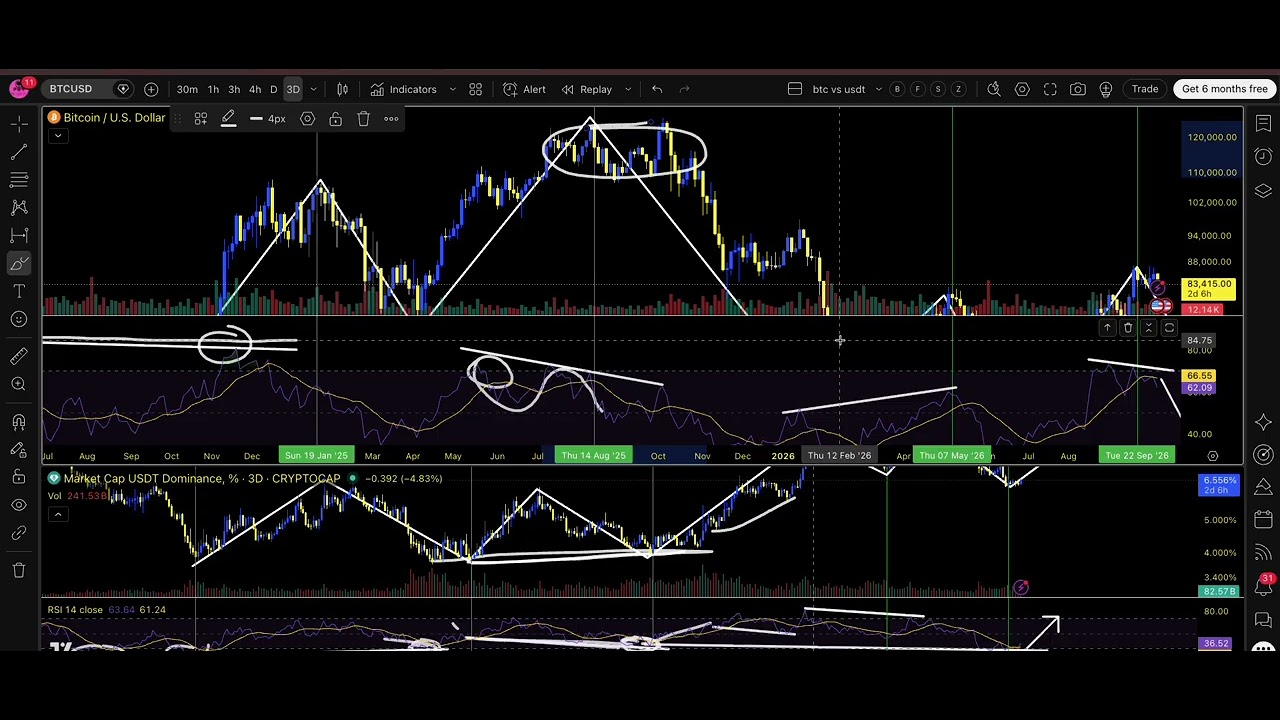The image size is (1280, 720).
Task: Toggle lock all drawings on sidebar
Action: (x=19, y=478)
